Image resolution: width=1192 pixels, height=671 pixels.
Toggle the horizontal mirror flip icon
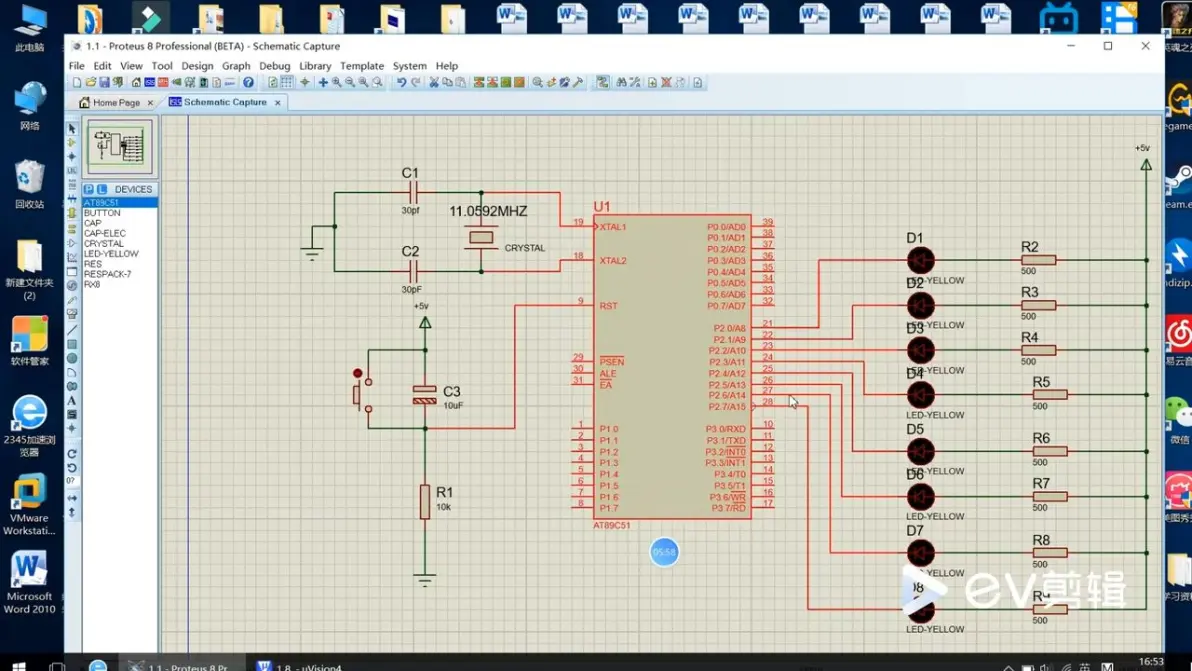(72, 498)
